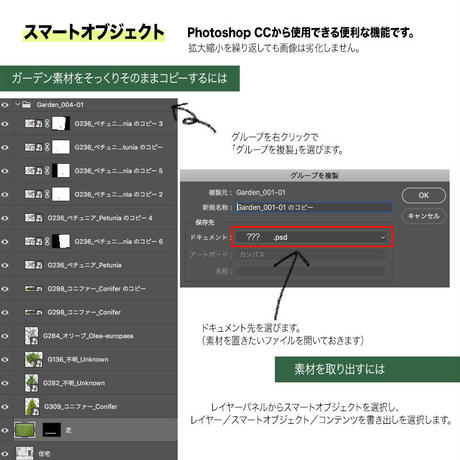460x460 pixels.
Task: Select the Petunia copy 4 layer row
Action: click(x=88, y=218)
